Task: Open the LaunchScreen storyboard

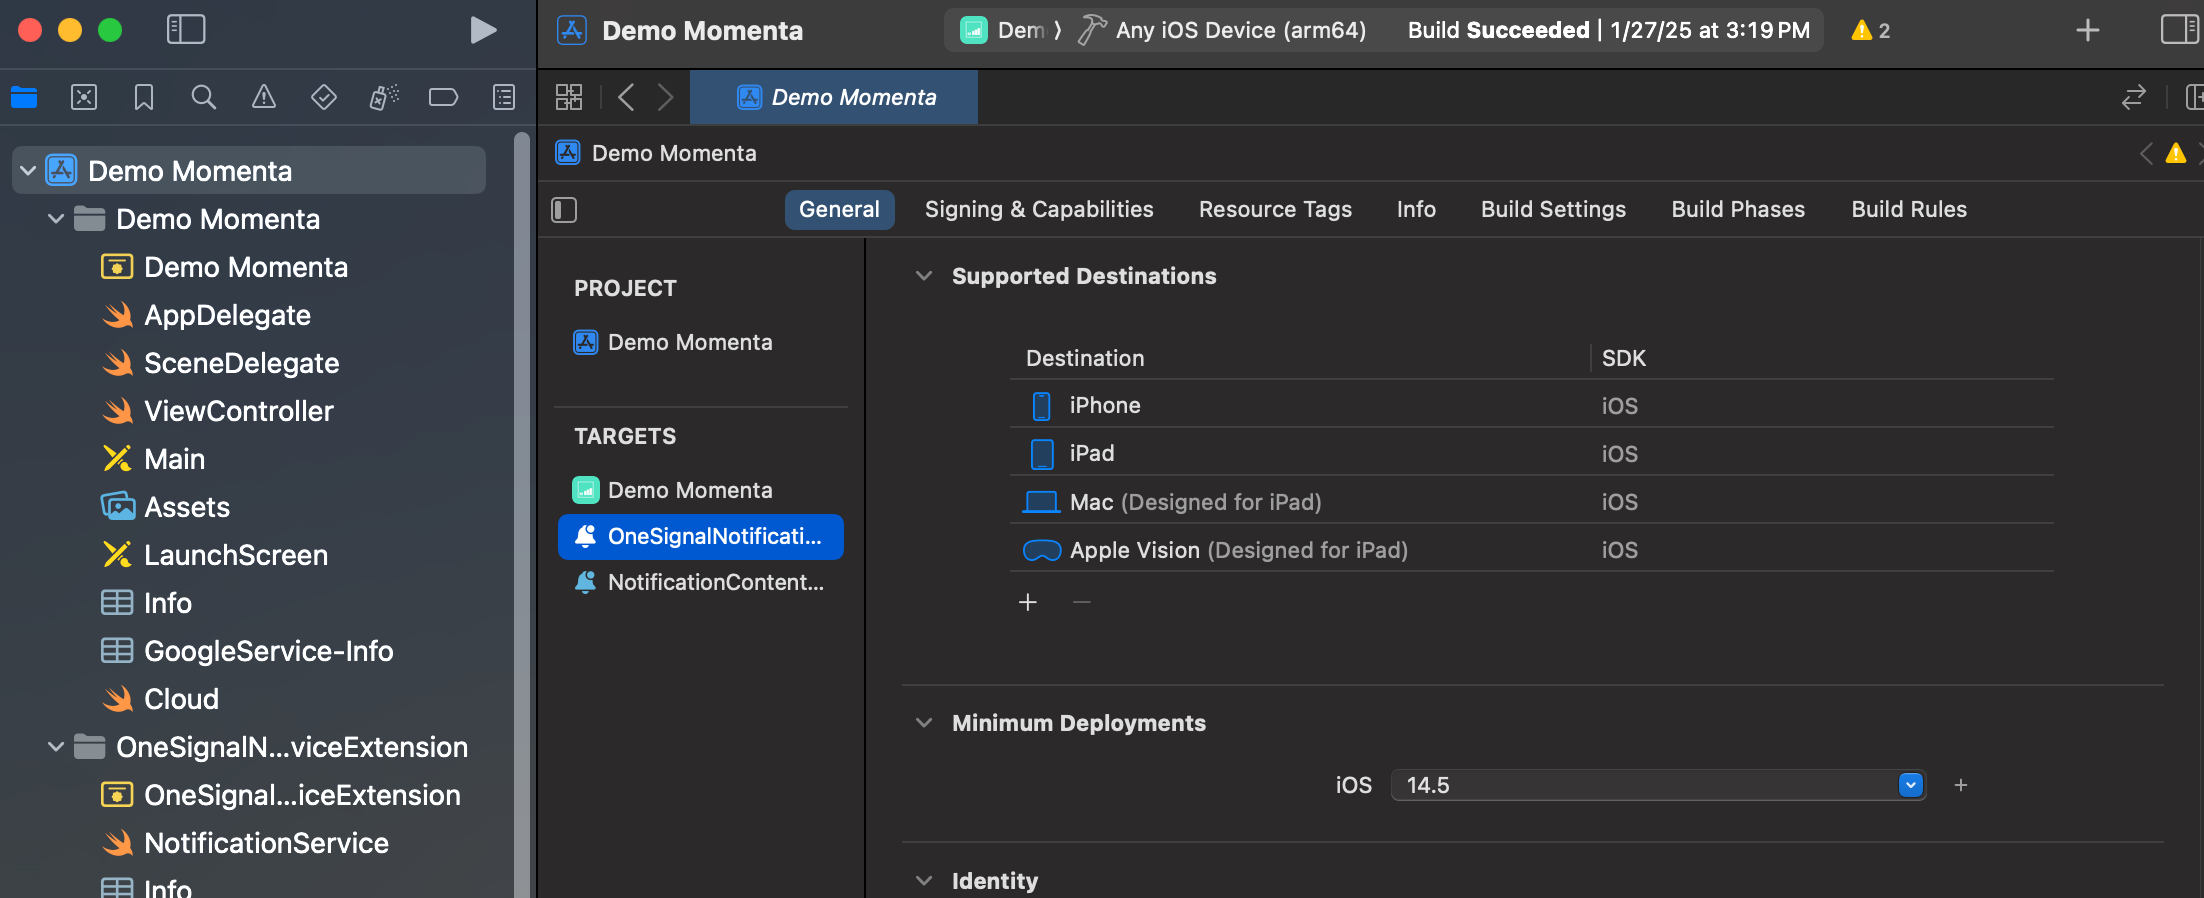Action: (x=236, y=555)
